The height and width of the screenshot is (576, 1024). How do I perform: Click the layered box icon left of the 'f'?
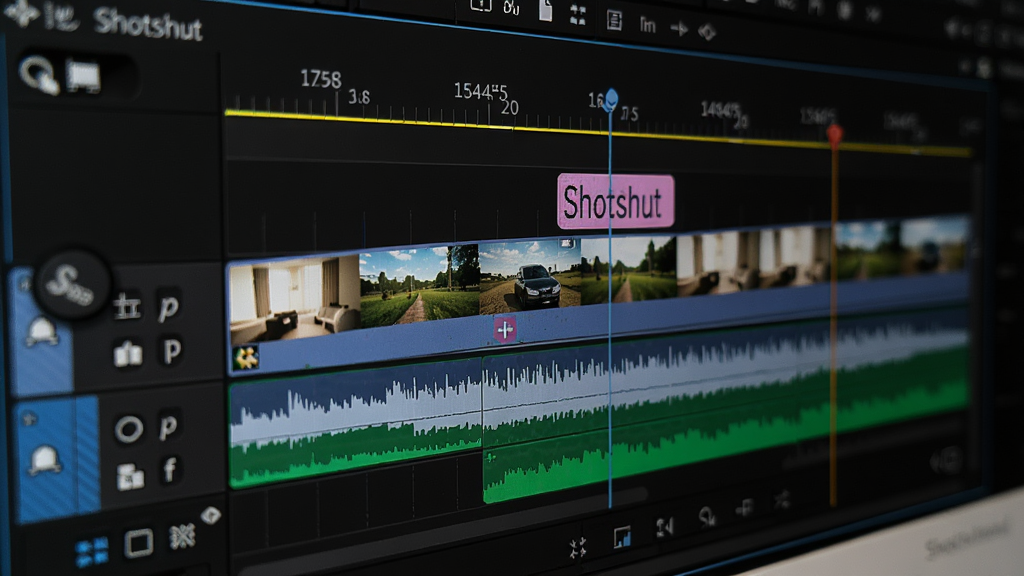click(x=130, y=476)
